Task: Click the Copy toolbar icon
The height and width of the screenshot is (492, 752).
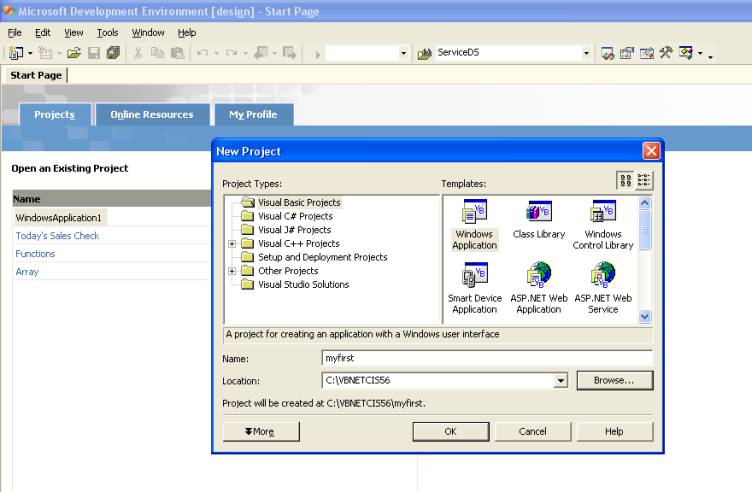Action: click(x=157, y=53)
